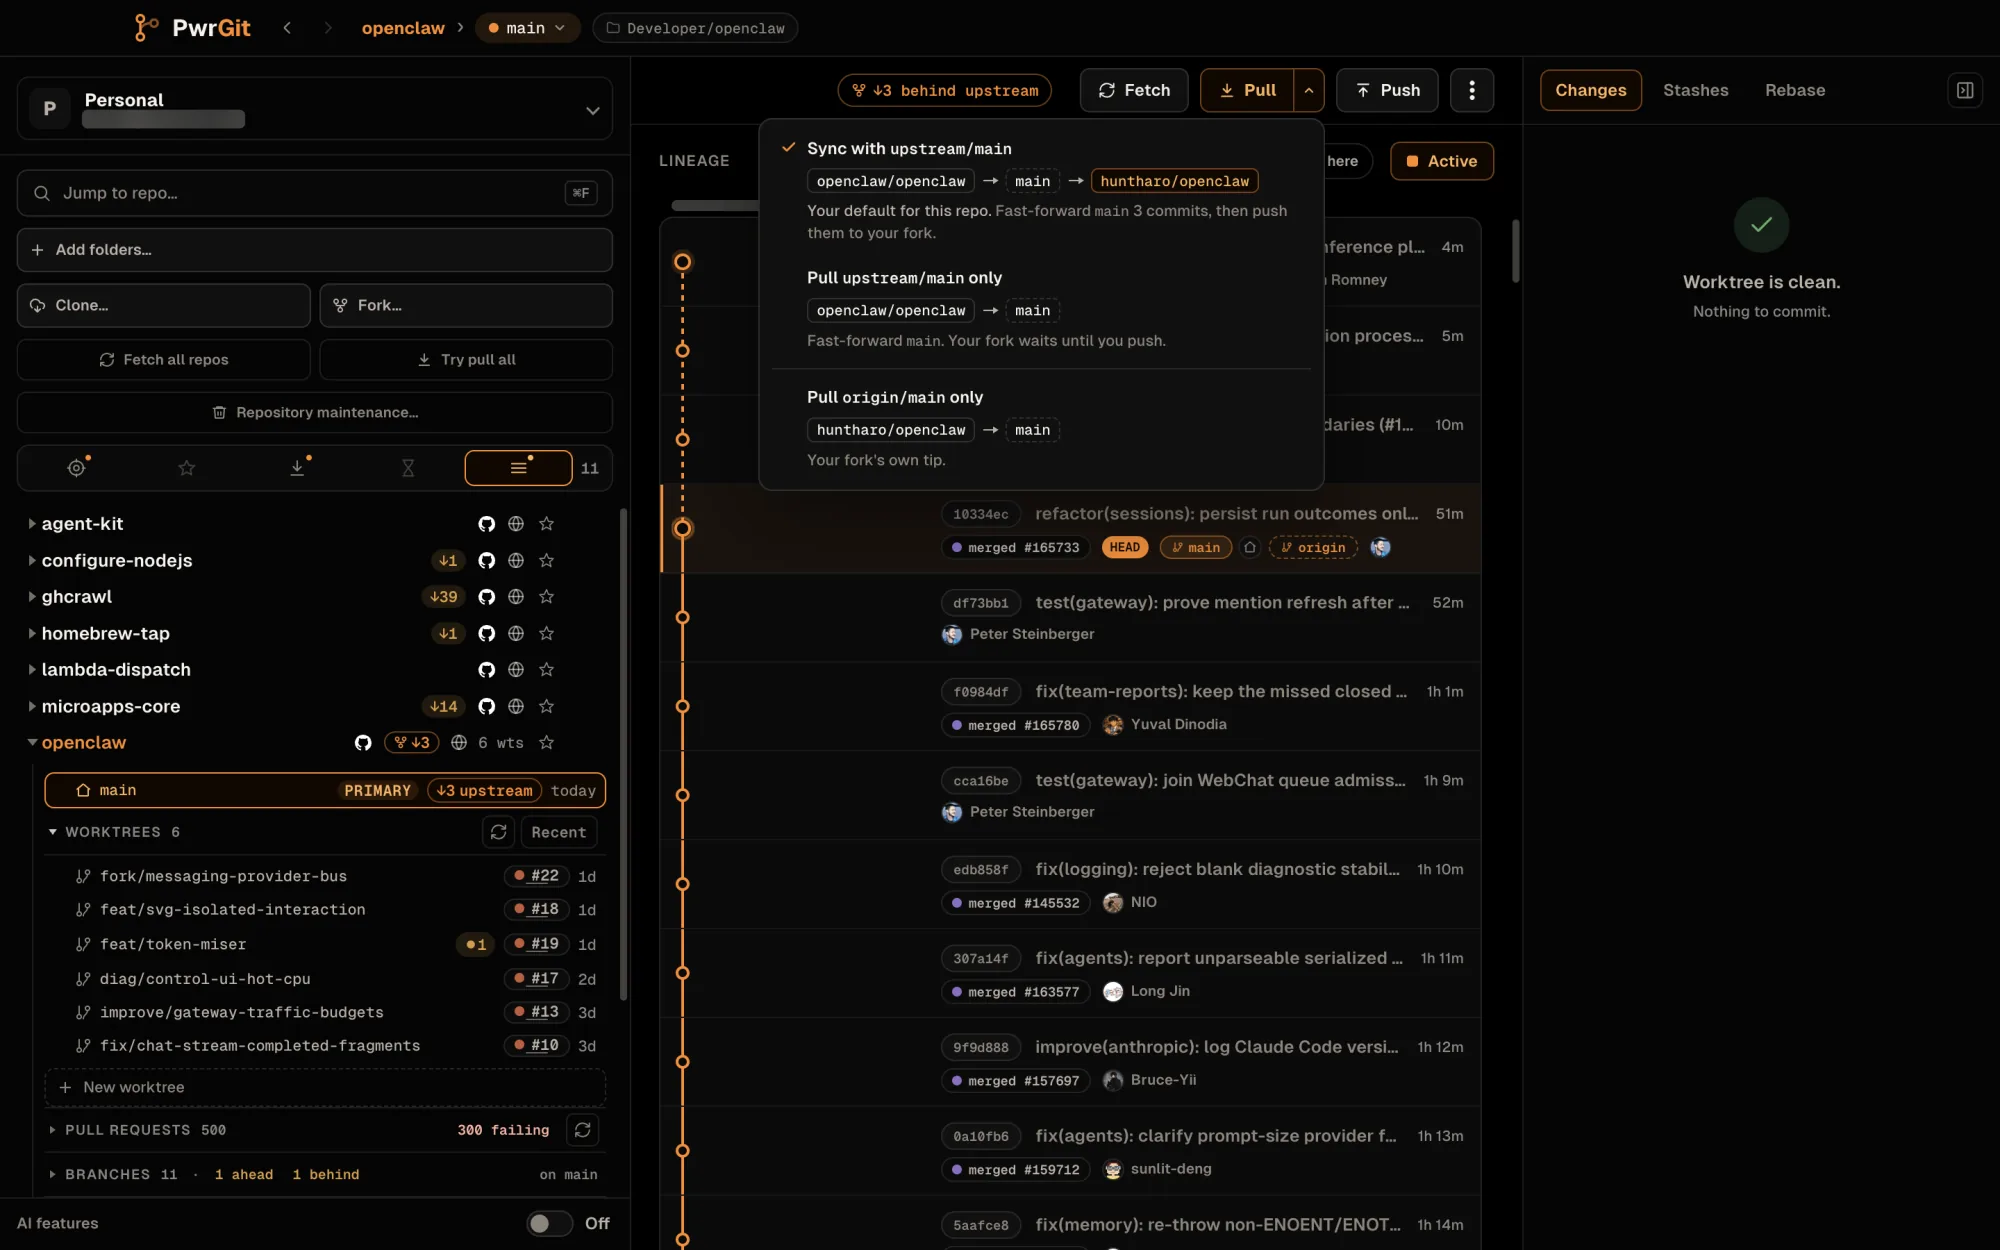Screen dimensions: 2000x1250
Task: Expand the Personal account selector
Action: (x=314, y=108)
